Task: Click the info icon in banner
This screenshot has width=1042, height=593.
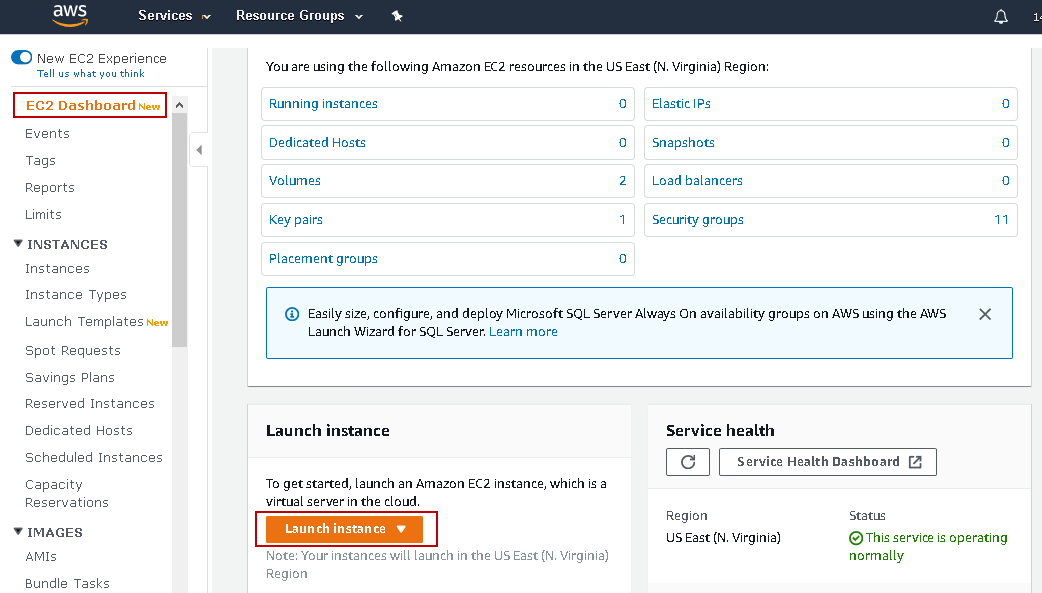Action: tap(289, 314)
